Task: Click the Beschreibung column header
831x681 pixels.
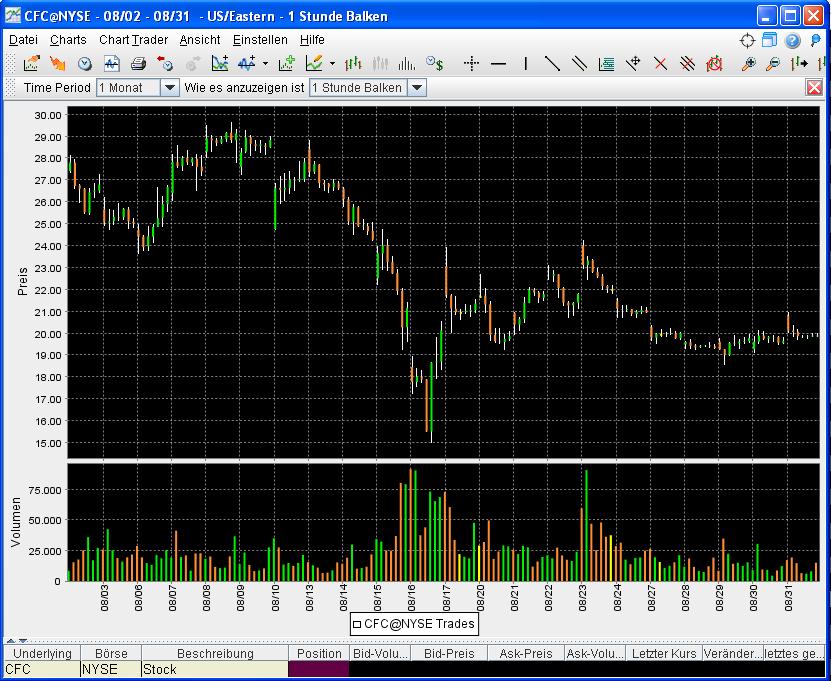Action: point(215,653)
